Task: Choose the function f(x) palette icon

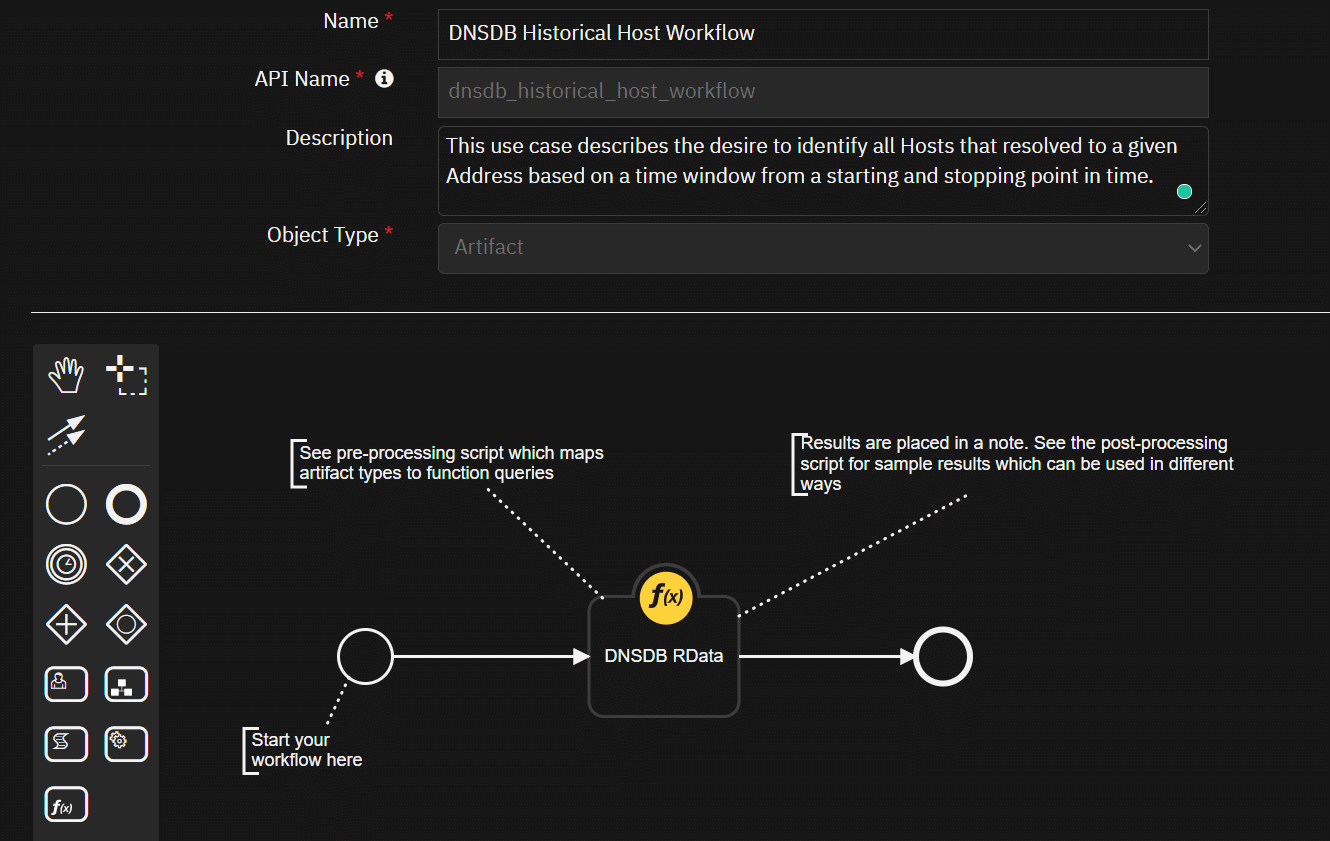Action: [66, 804]
